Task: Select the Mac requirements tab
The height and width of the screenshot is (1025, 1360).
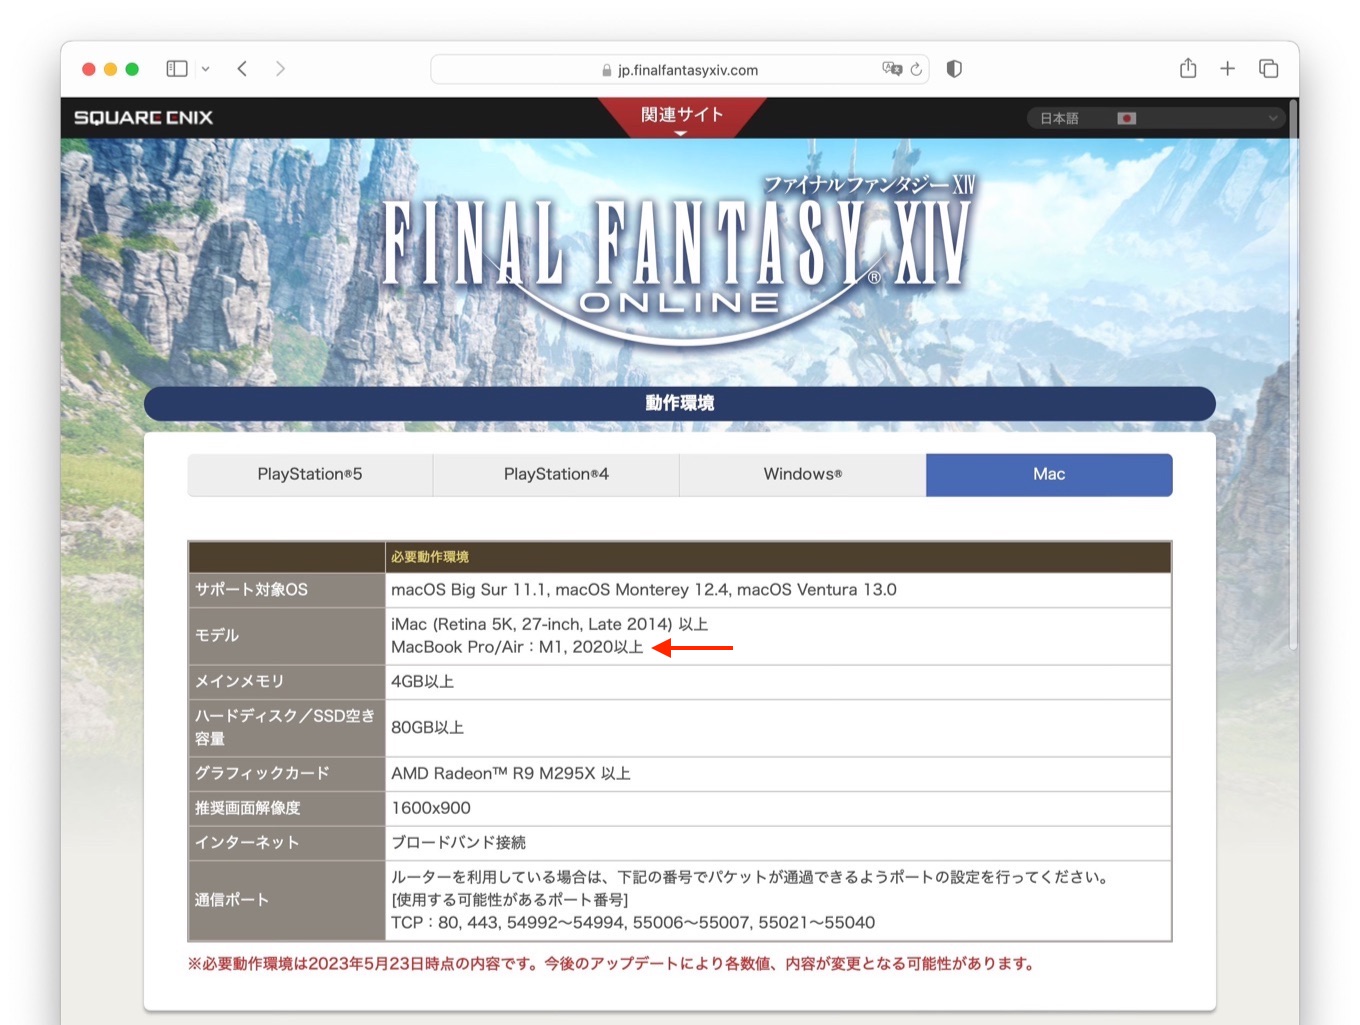Action: [x=1048, y=474]
